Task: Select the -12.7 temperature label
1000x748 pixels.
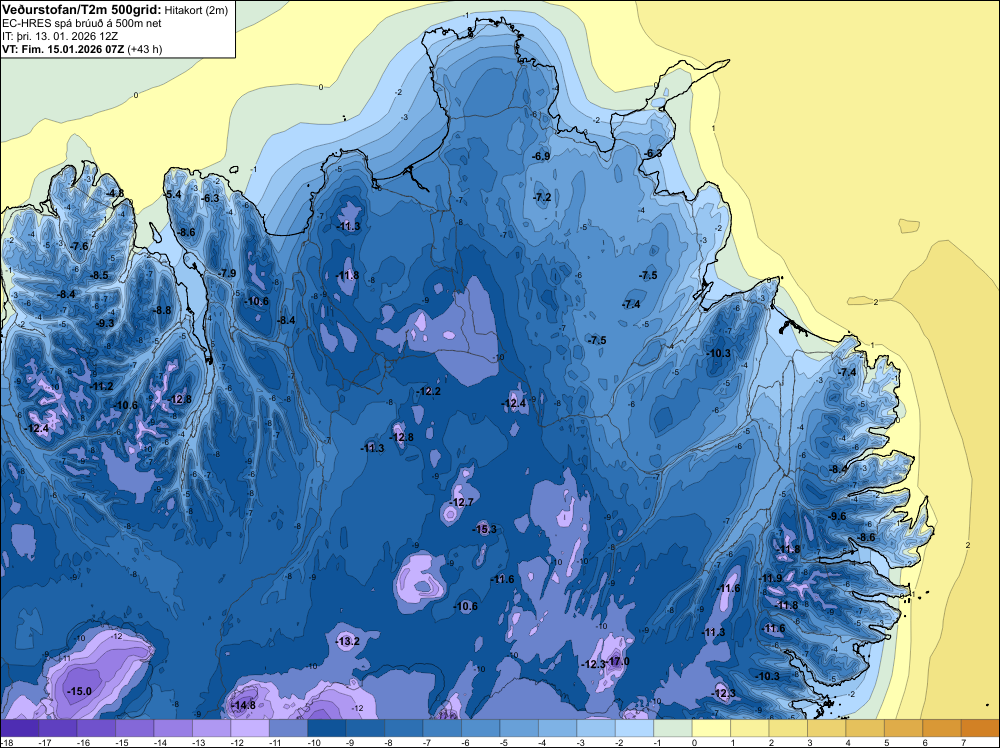Action: [462, 502]
